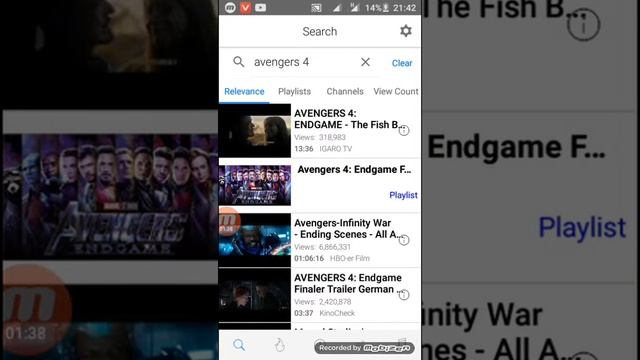Click the 03:37 duration label
640x360 pixels.
pyautogui.click(x=304, y=313)
